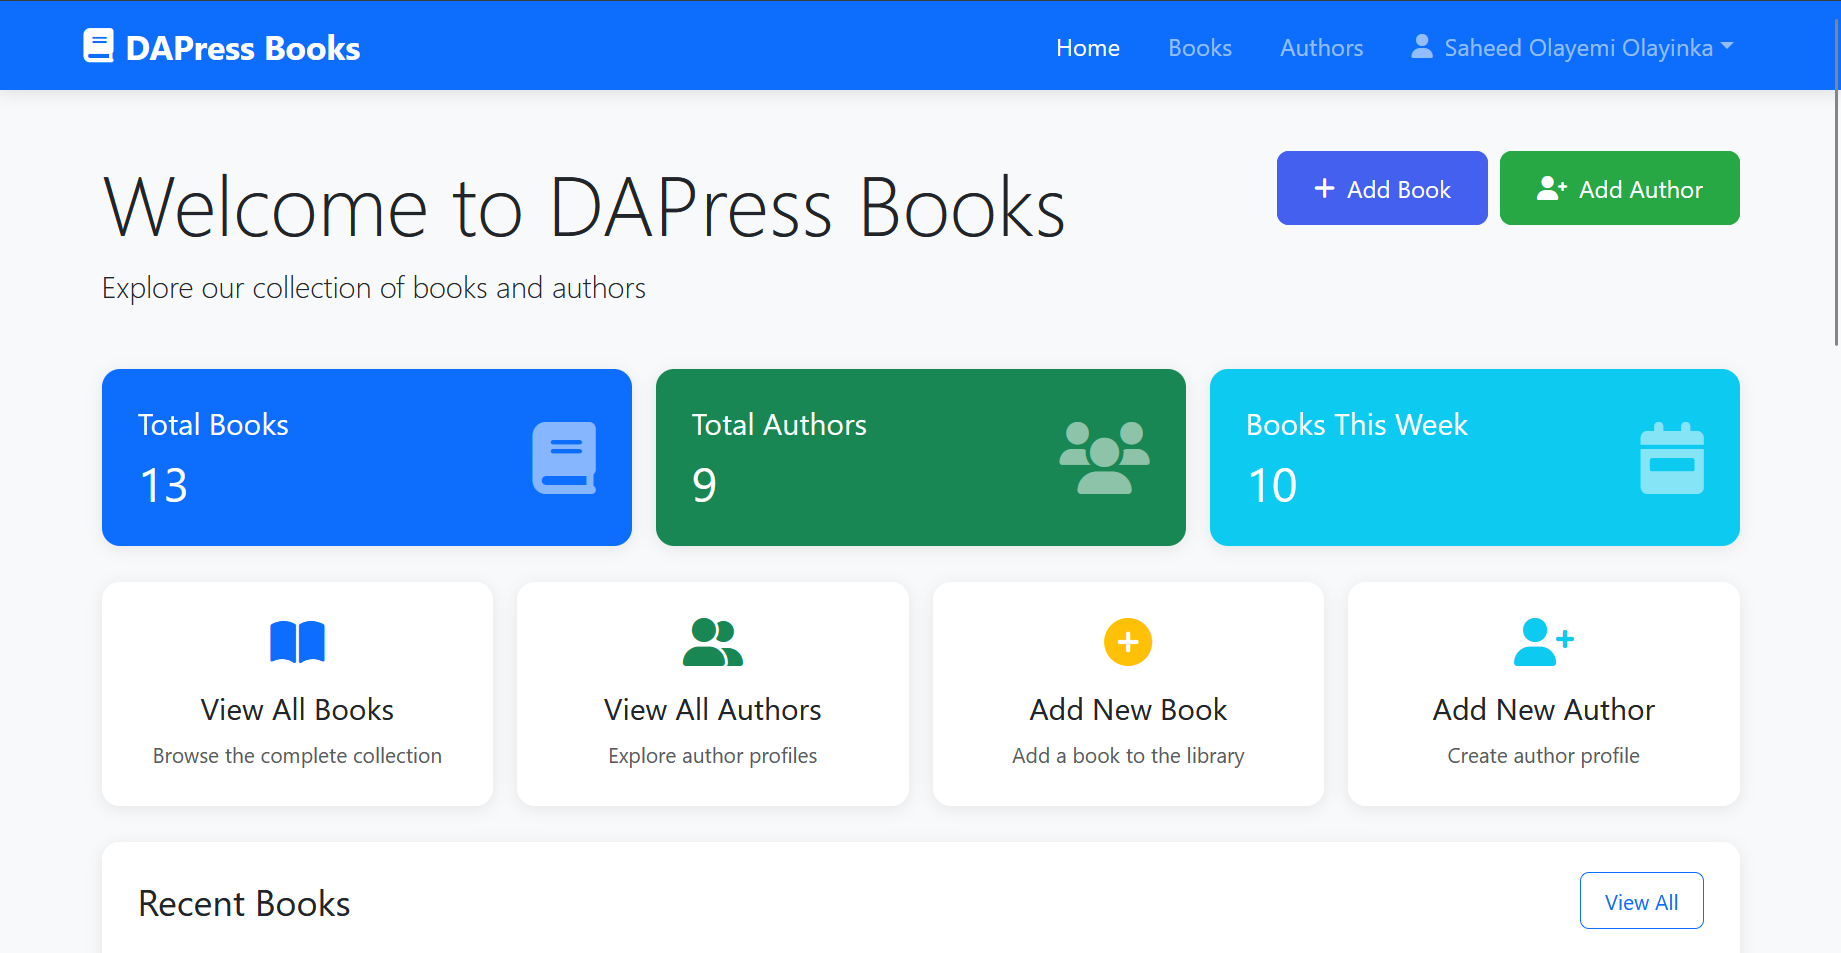Viewport: 1841px width, 953px height.
Task: Click the person-add icon inside Add Author button
Action: 1550,188
